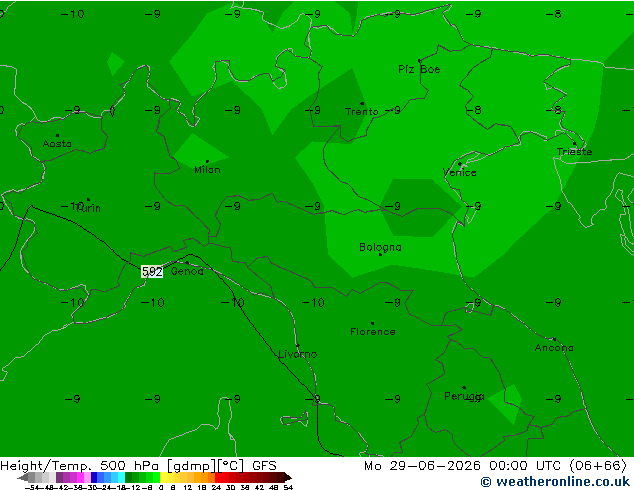Click the Piz Boe location label

pos(419,70)
